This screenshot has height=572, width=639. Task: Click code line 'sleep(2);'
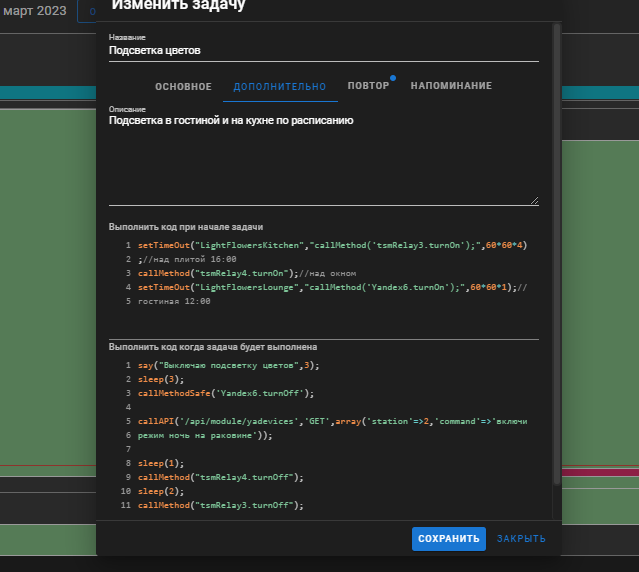tap(161, 491)
